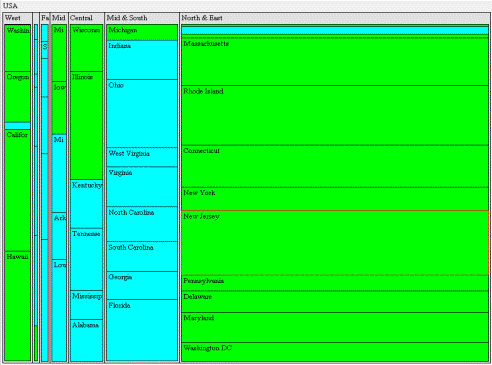Viewport: 492px width, 365px height.
Task: Click the Michigan cell
Action: pos(142,32)
